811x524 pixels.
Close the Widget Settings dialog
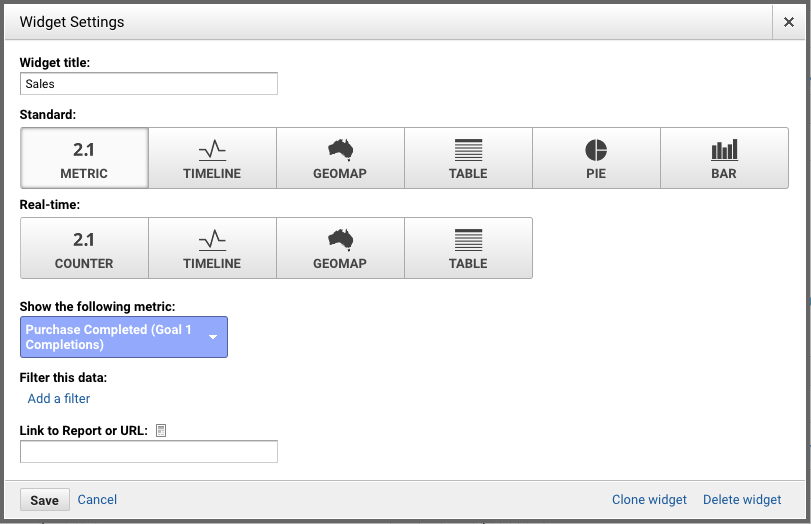pyautogui.click(x=789, y=22)
